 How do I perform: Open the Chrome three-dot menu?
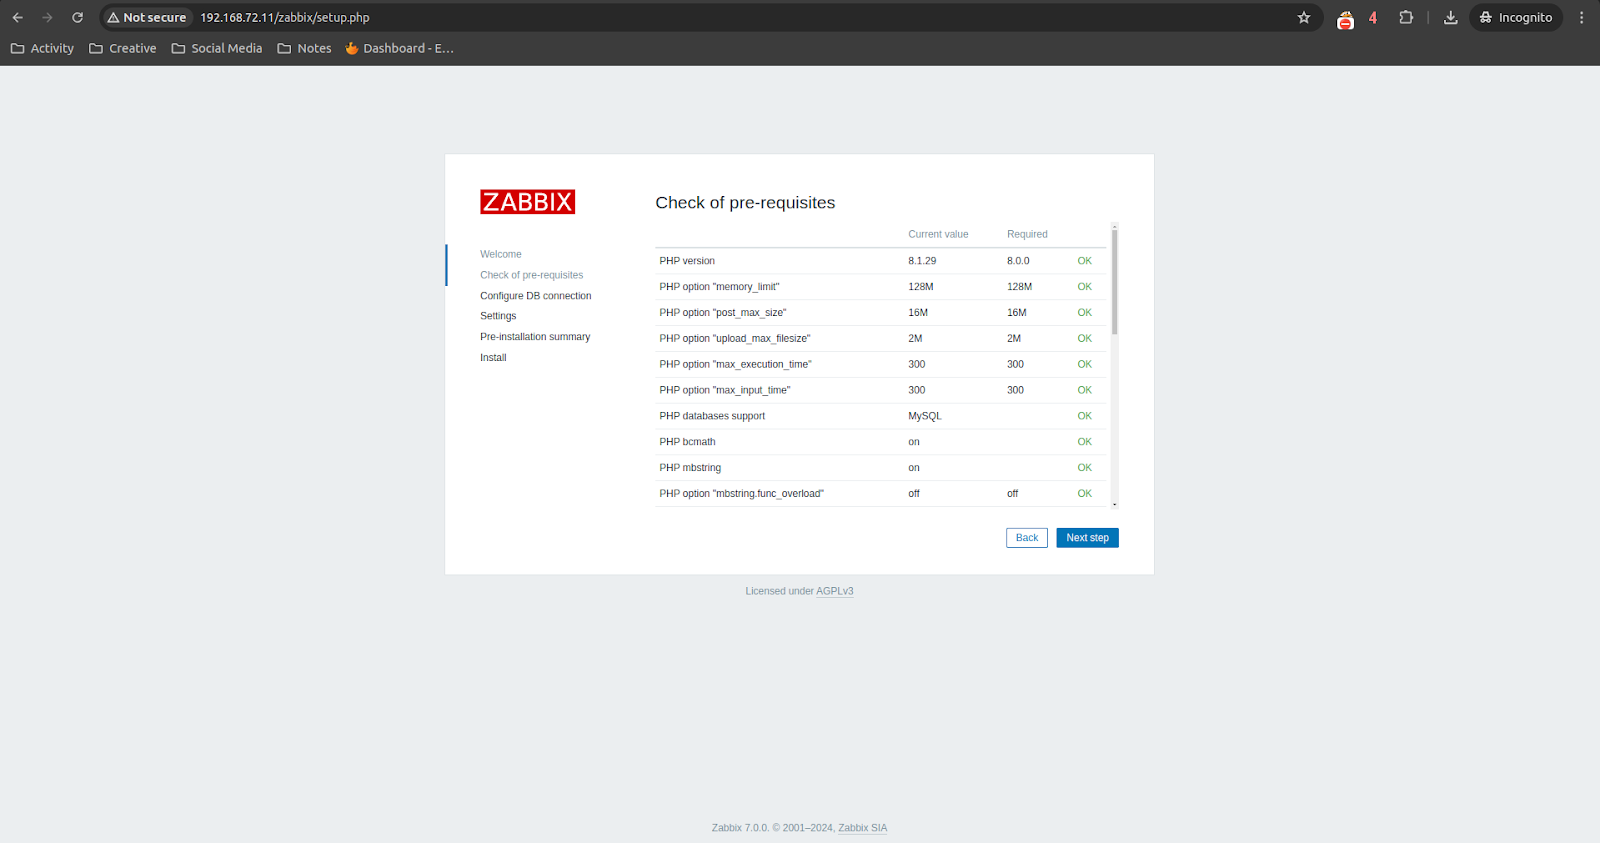tap(1581, 18)
